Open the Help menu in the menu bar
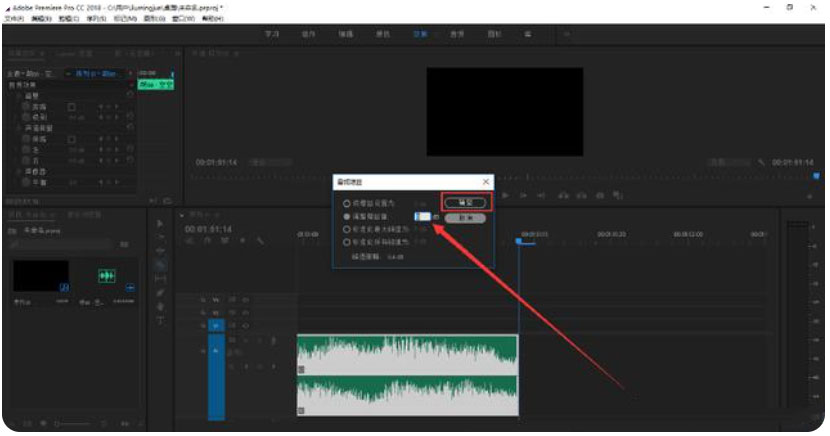The image size is (830, 436). pos(212,18)
